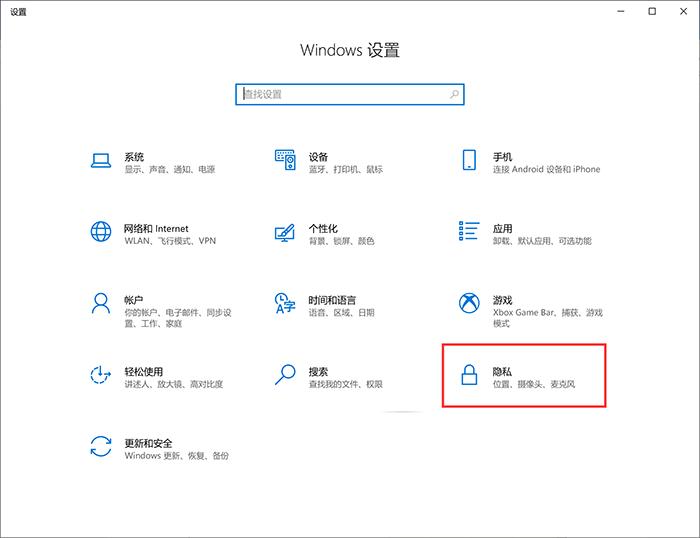
Task: Click description 讲述人、放大镜、高对比度
Action: [174, 384]
